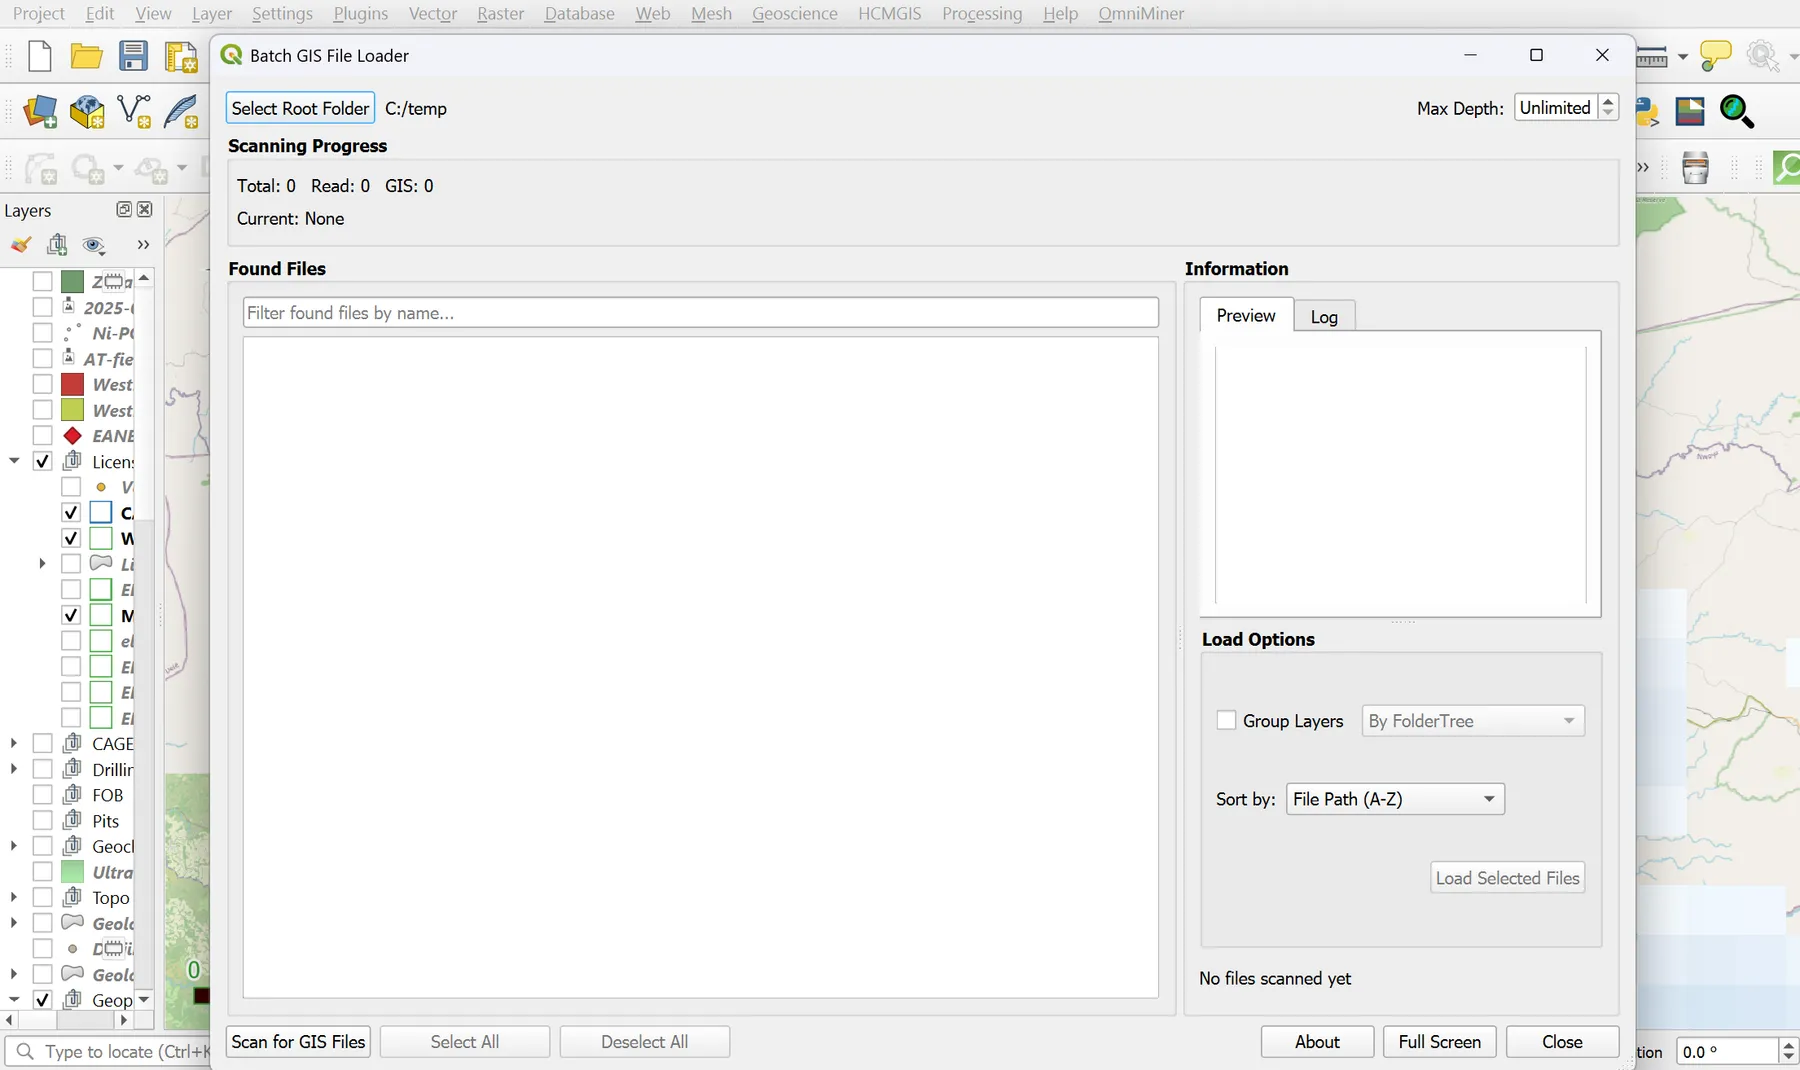Click the green magnifier search icon
This screenshot has width=1800, height=1070.
click(x=1786, y=168)
